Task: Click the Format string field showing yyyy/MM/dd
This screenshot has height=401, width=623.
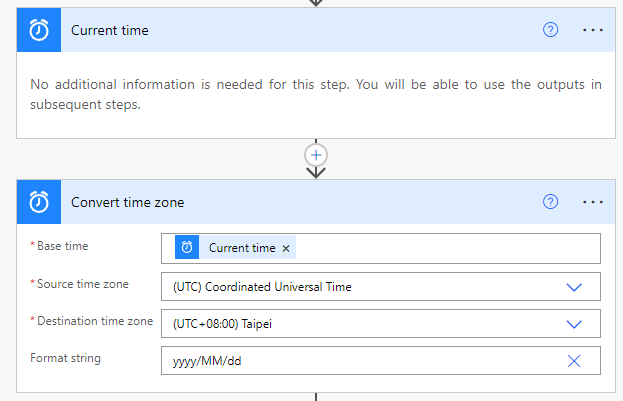Action: 350,361
